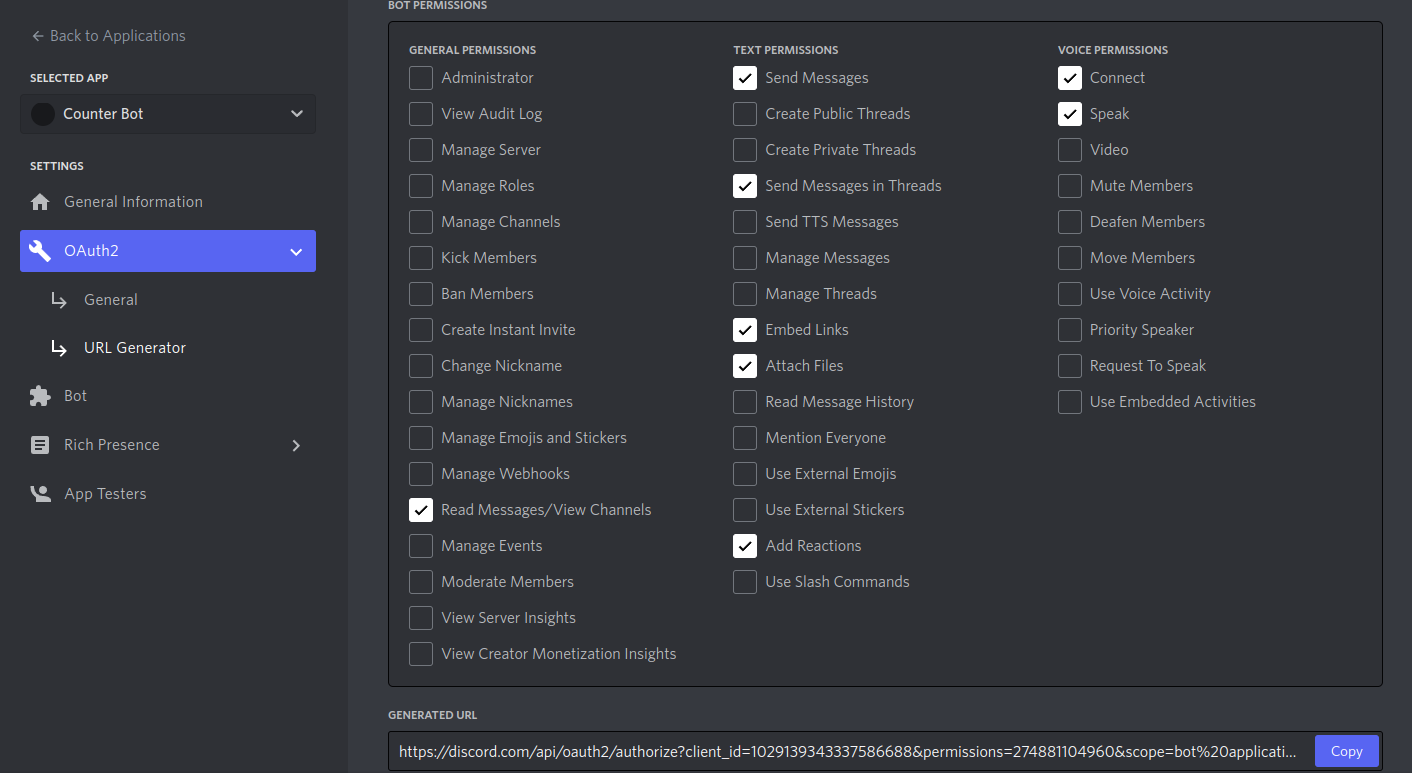
Task: Tick the Deafen Members checkbox
Action: click(x=1070, y=222)
